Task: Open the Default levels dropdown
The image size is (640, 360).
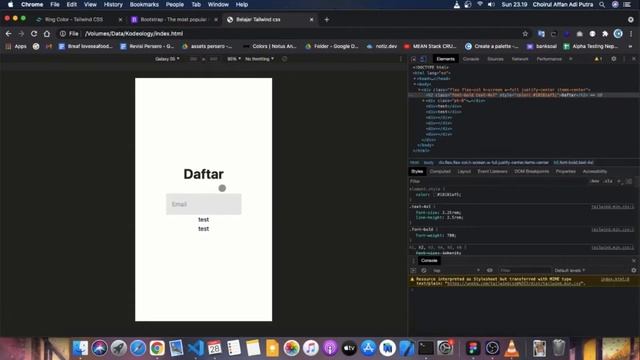Action: coord(570,271)
